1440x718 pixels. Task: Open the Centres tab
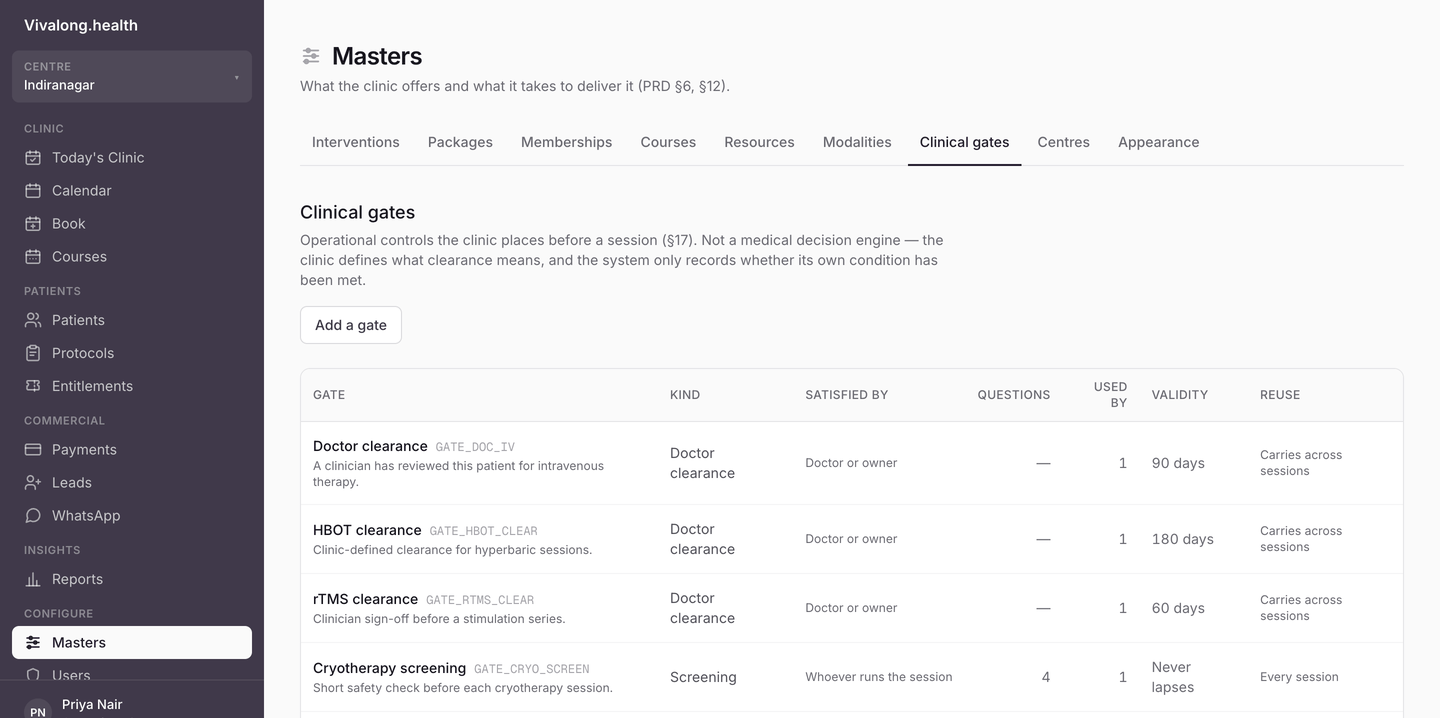(x=1063, y=142)
